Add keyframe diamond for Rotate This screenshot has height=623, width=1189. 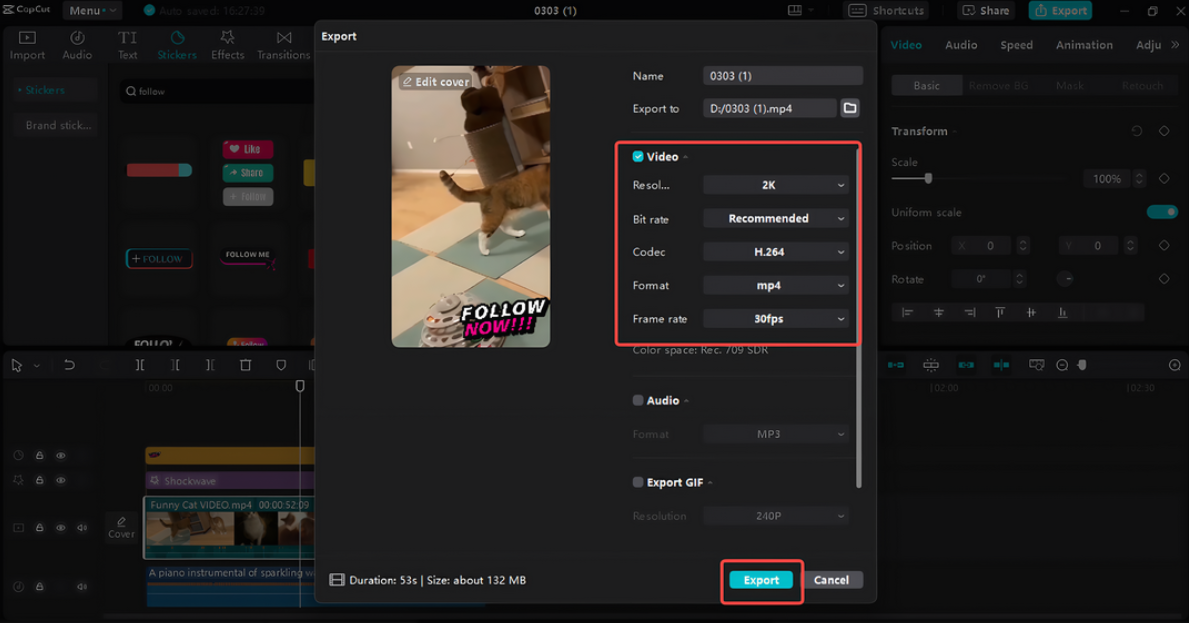[1164, 279]
